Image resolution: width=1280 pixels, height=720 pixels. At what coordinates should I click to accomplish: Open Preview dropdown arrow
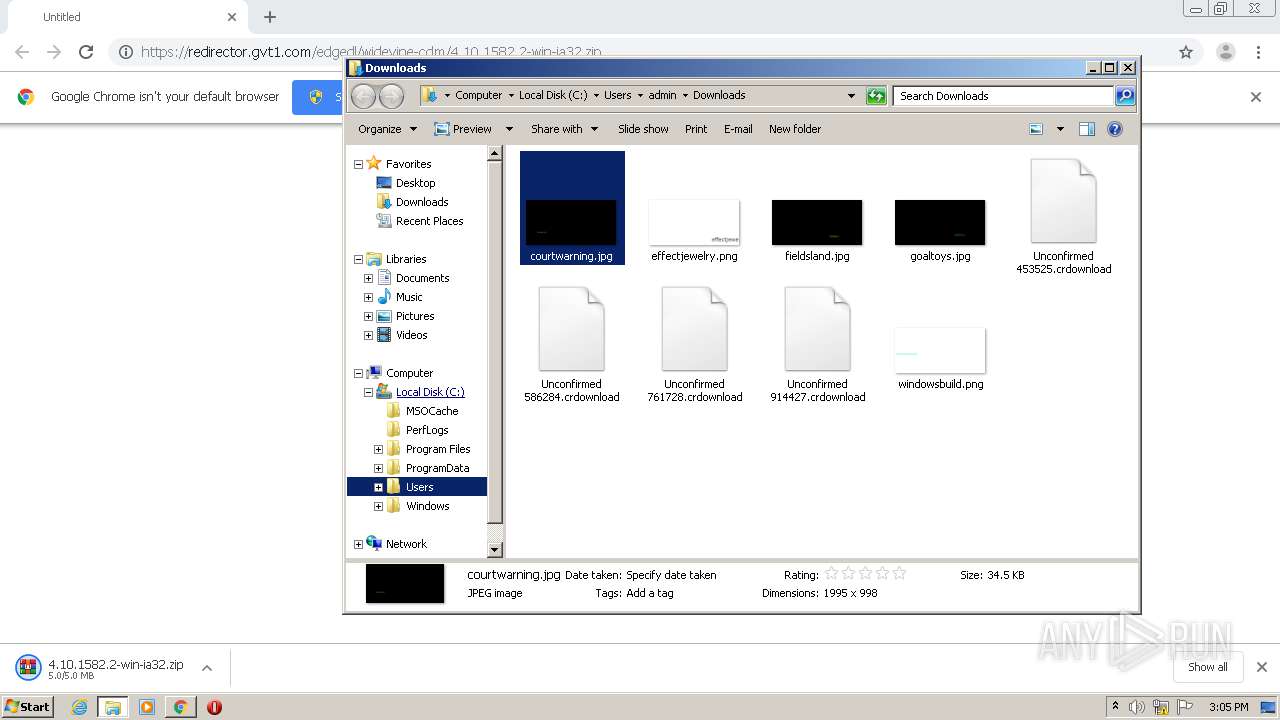[x=509, y=129]
